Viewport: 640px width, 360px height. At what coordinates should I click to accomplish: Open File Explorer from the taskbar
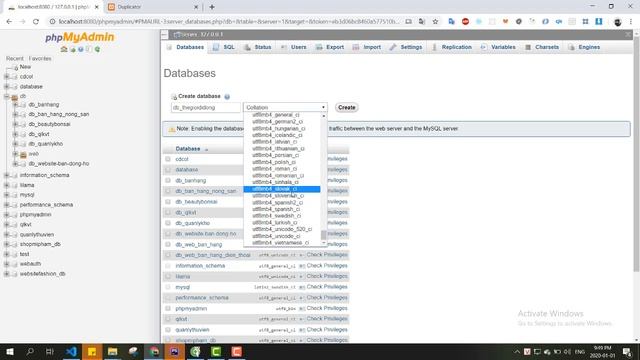click(x=113, y=351)
